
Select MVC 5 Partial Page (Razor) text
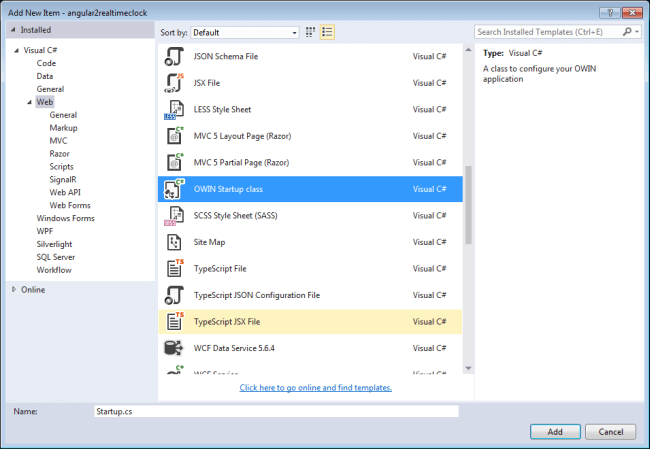[x=241, y=163]
